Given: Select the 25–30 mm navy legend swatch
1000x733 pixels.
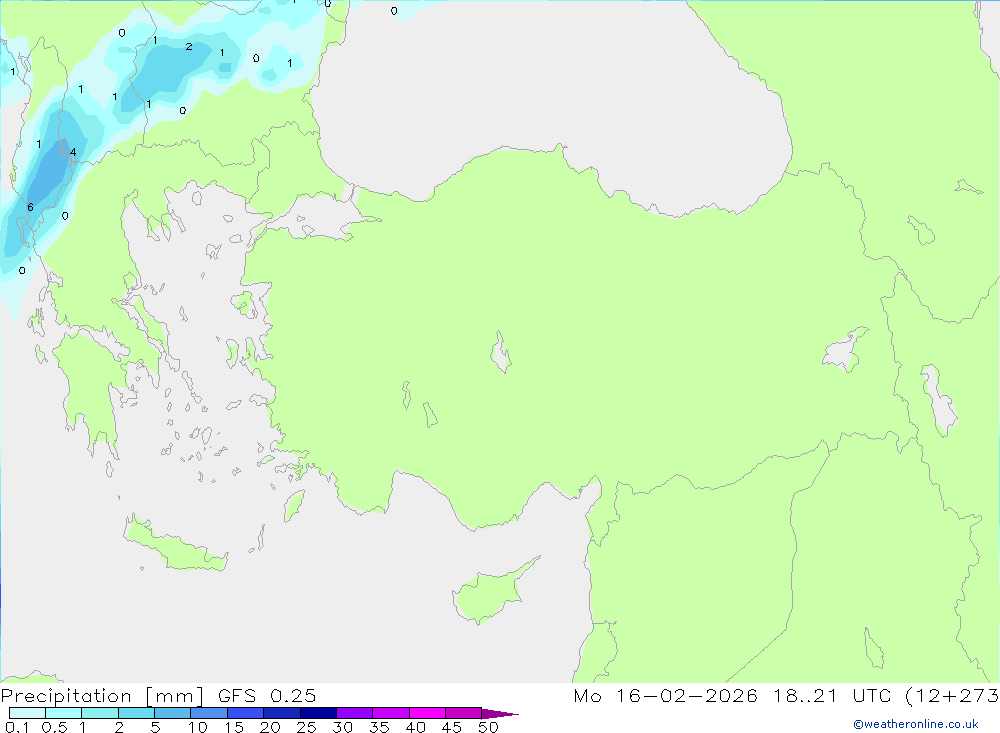Looking at the screenshot, I should coord(318,713).
